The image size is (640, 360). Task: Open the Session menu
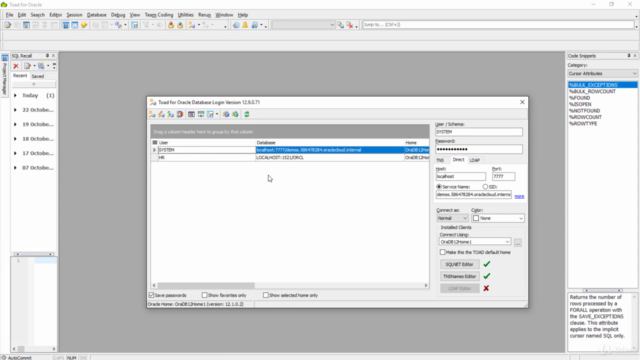pos(74,15)
